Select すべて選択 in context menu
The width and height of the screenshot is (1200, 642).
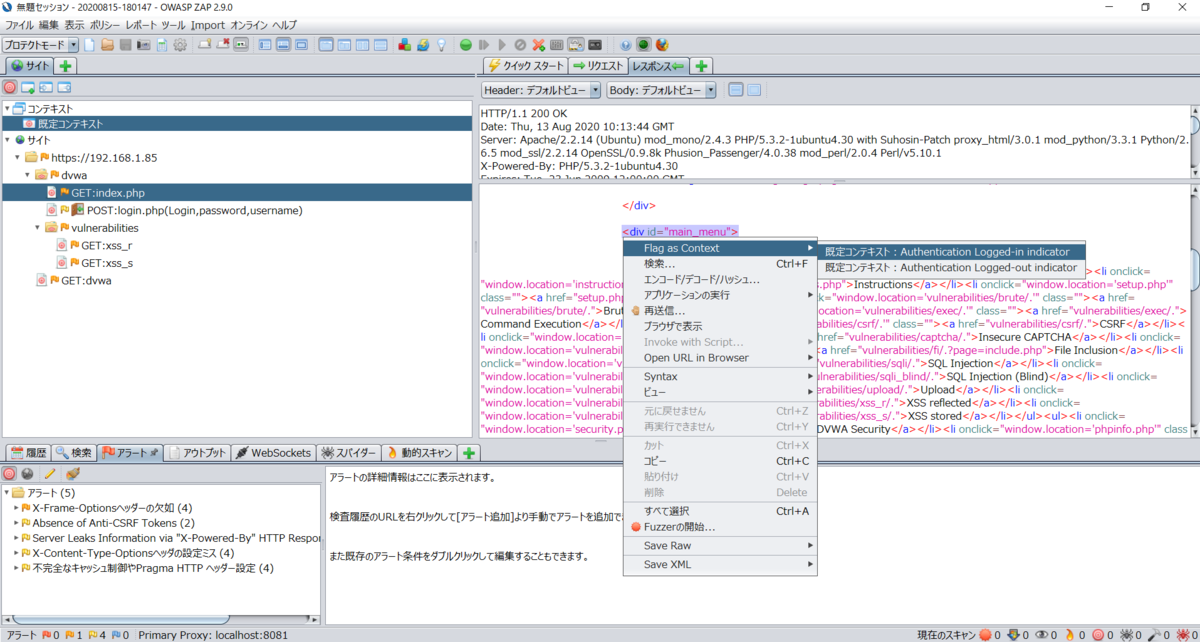(x=720, y=511)
